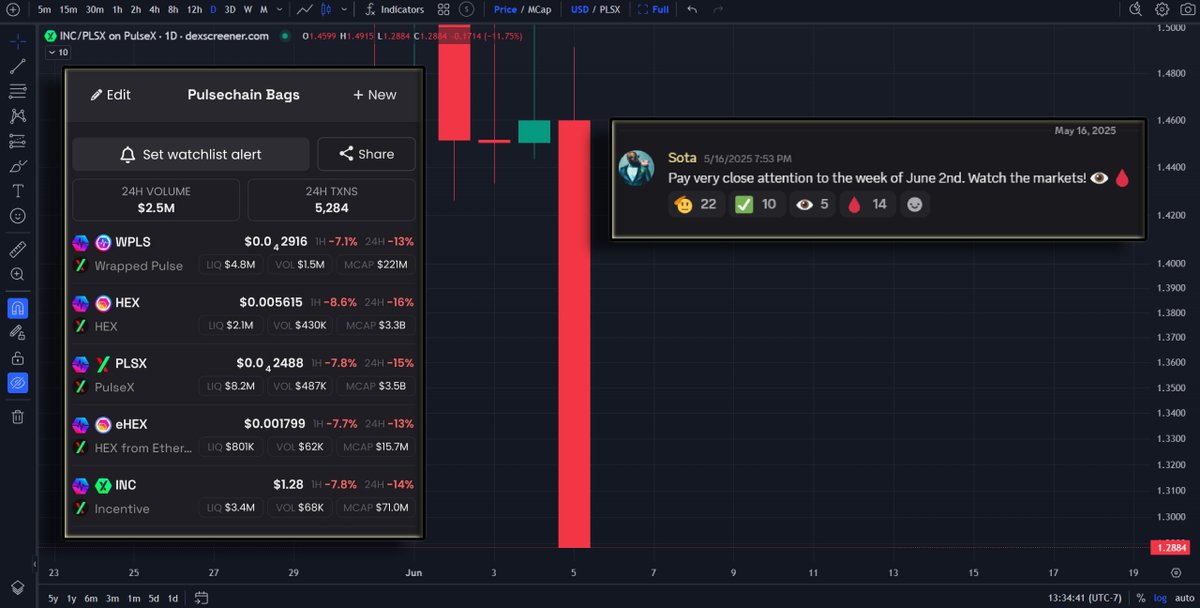
Task: Click the circled dollar icon
Action: 466,9
